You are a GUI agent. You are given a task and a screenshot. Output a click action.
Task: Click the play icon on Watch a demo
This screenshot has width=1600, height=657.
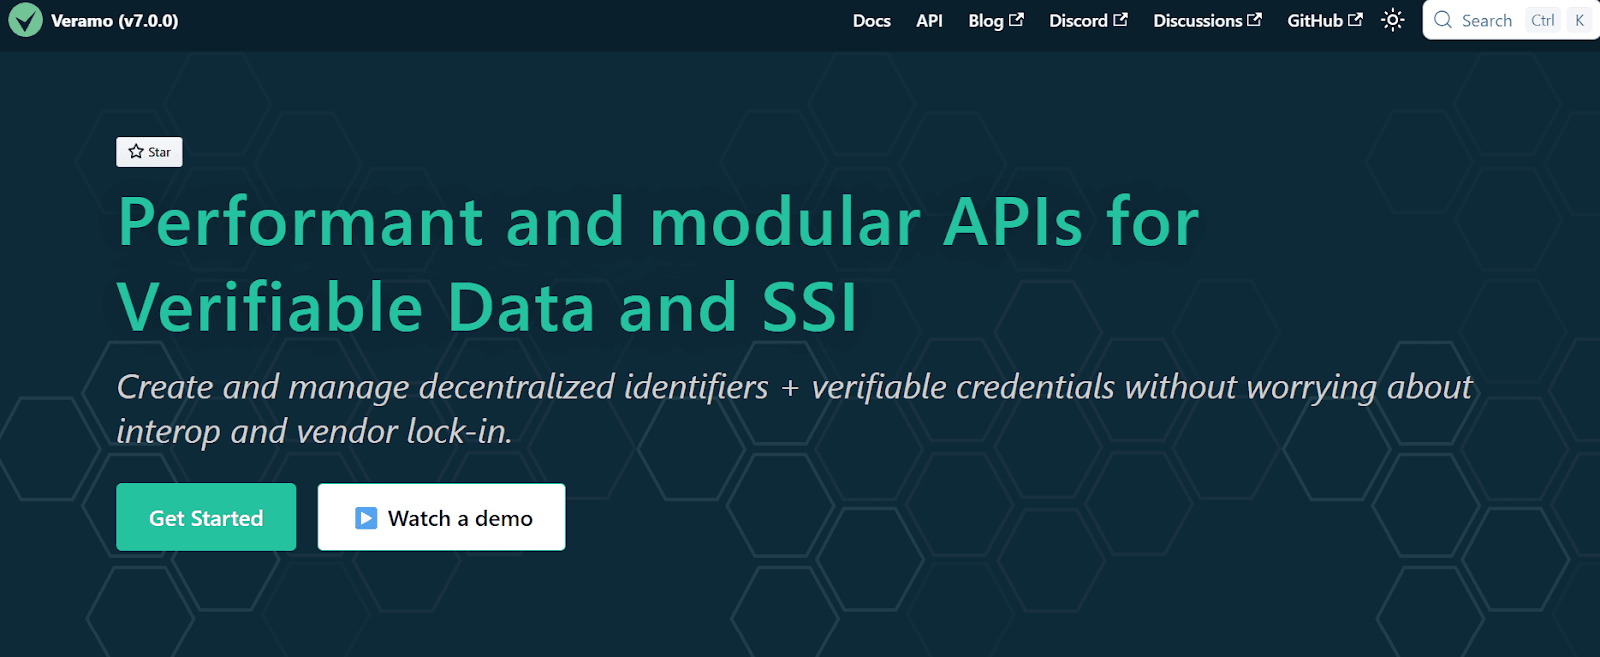tap(366, 518)
